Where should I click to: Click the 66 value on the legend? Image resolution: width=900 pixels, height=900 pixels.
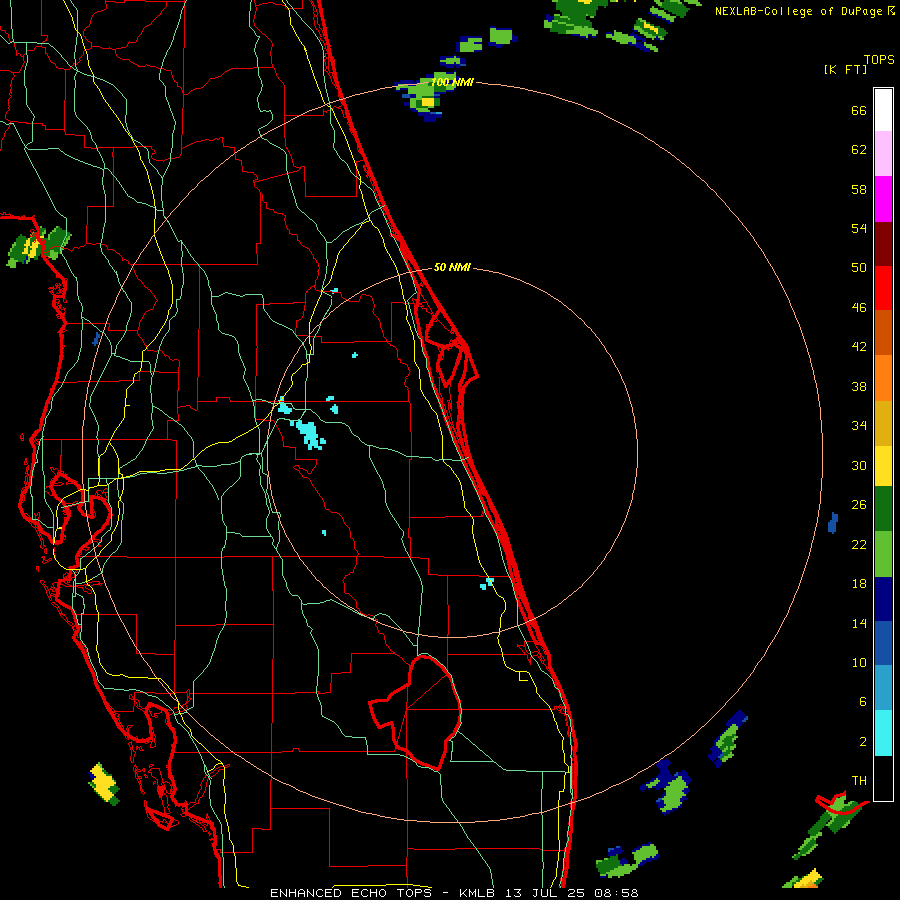859,110
